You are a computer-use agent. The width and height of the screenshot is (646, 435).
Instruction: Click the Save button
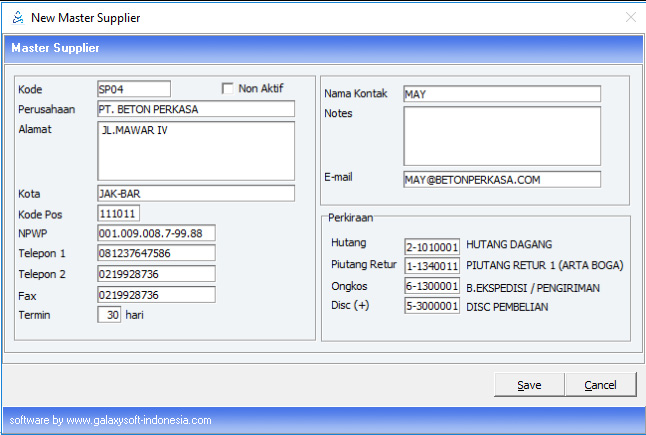(530, 385)
